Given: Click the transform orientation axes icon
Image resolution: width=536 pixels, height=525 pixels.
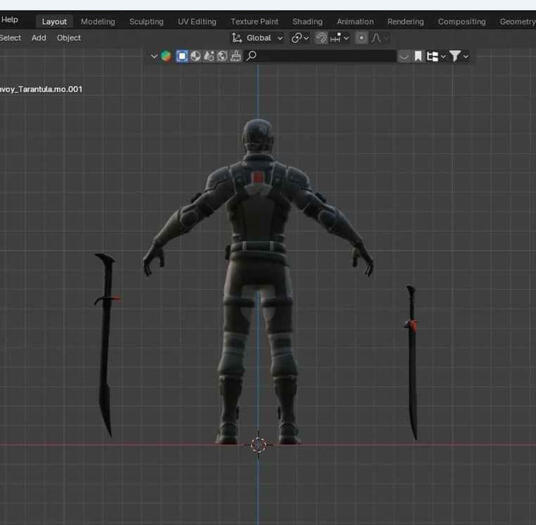Looking at the screenshot, I should [x=237, y=38].
